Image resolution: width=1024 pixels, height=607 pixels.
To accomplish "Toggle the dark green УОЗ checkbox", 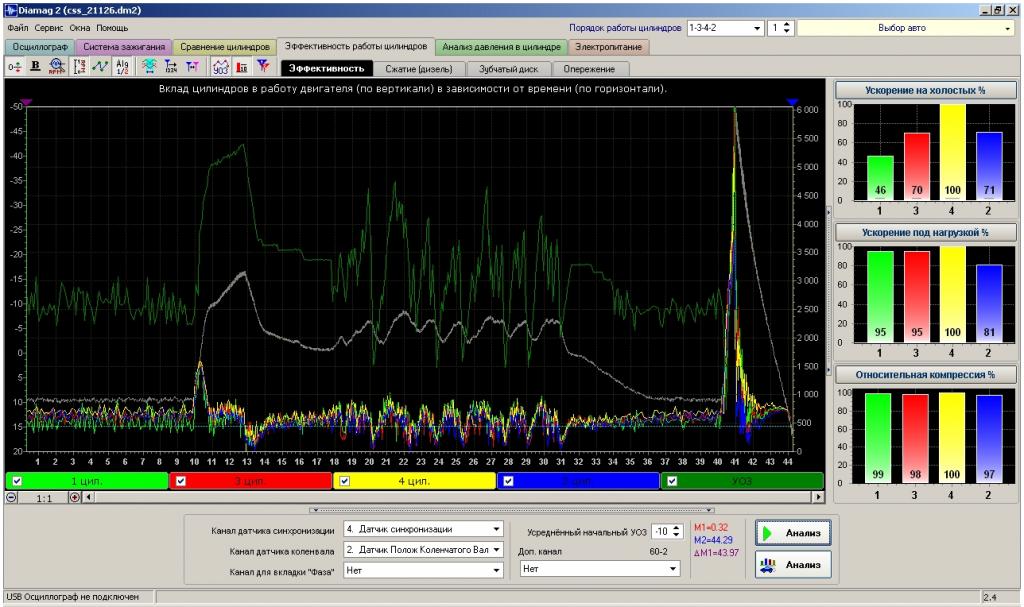I will [x=672, y=481].
